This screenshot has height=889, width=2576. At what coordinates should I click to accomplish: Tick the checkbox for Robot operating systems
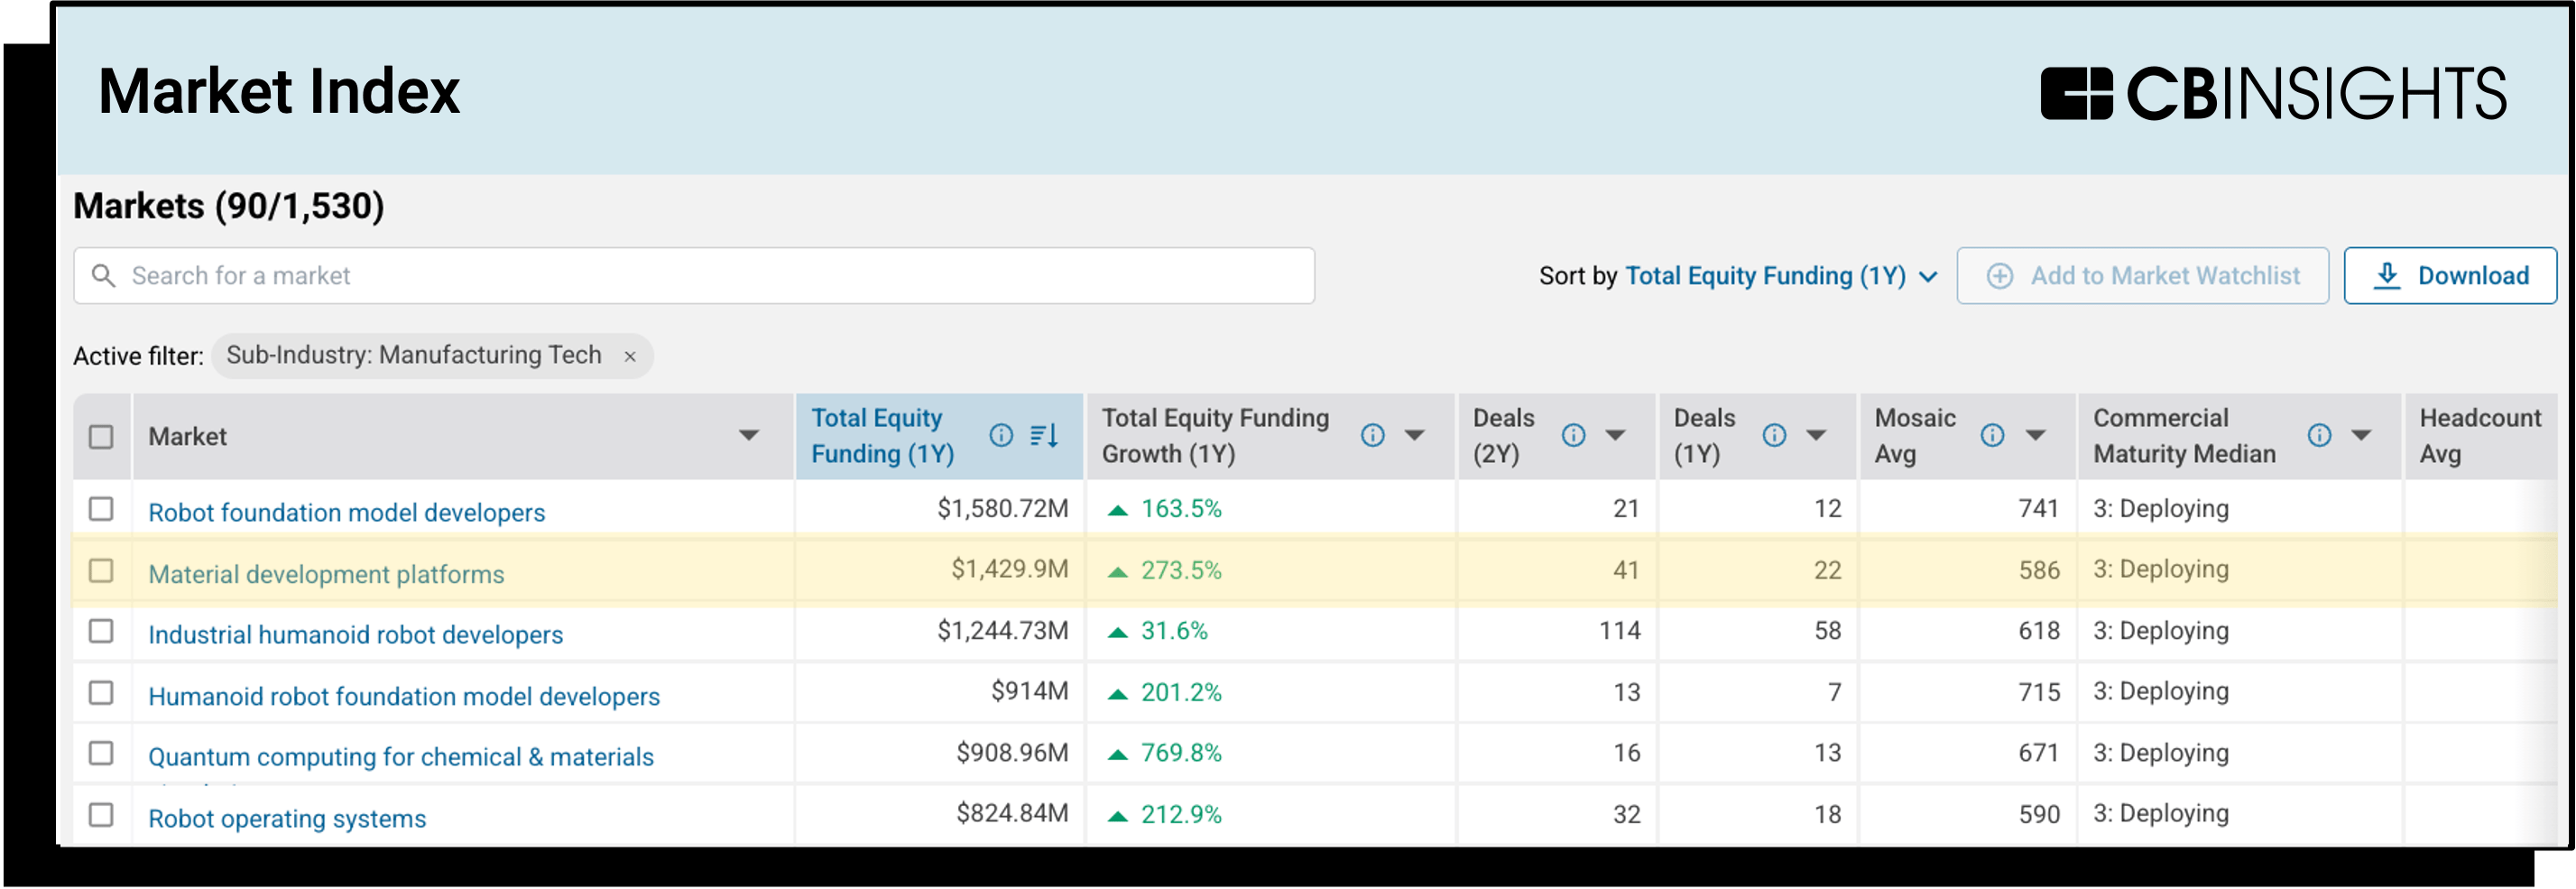pyautogui.click(x=101, y=815)
